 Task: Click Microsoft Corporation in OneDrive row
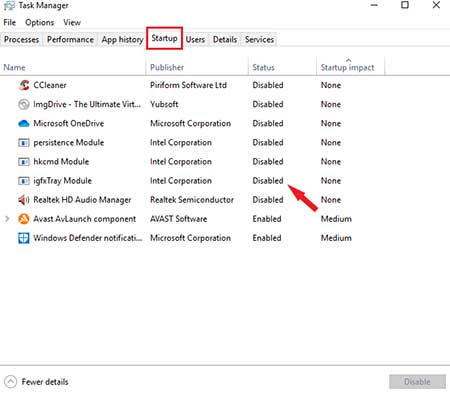point(190,124)
